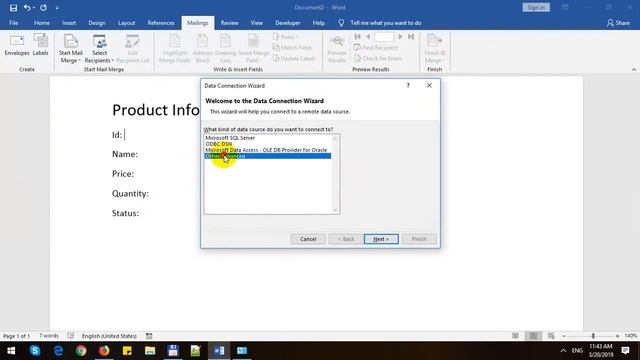640x360 pixels.
Task: Collapse the ribbon with the chevron
Action: pyautogui.click(x=633, y=69)
